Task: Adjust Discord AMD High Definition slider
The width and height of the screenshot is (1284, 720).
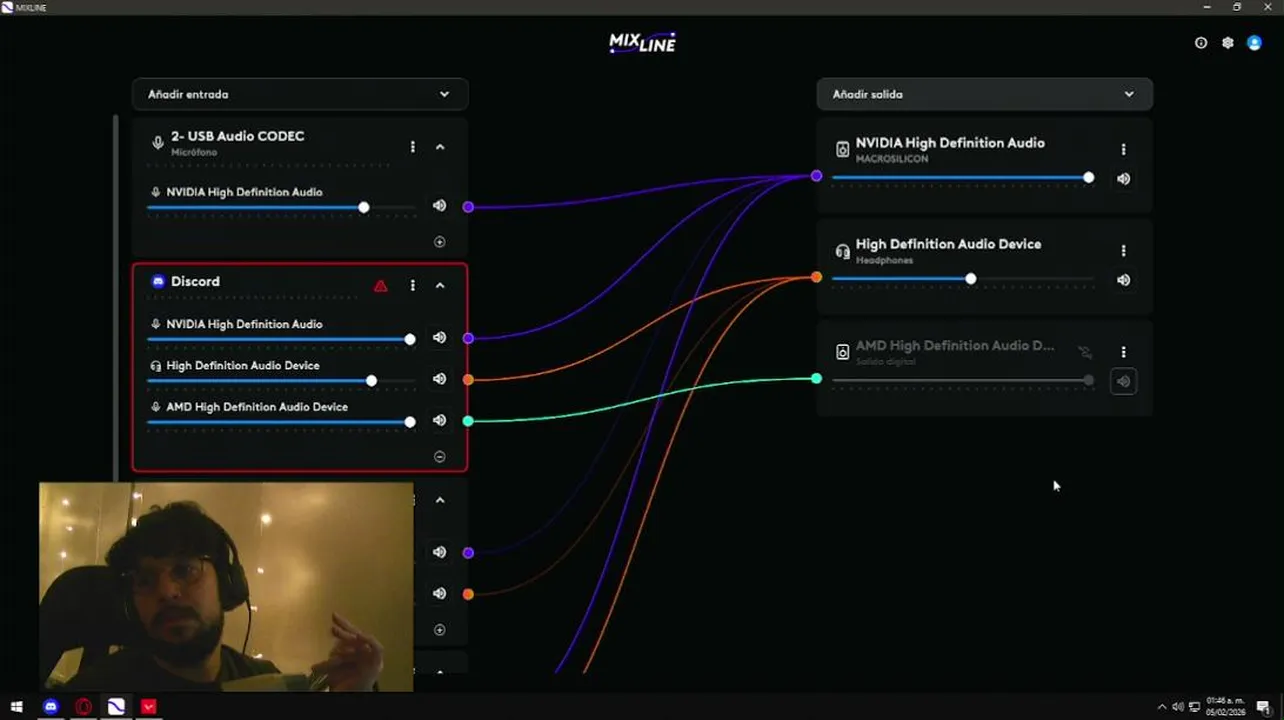Action: [x=281, y=423]
